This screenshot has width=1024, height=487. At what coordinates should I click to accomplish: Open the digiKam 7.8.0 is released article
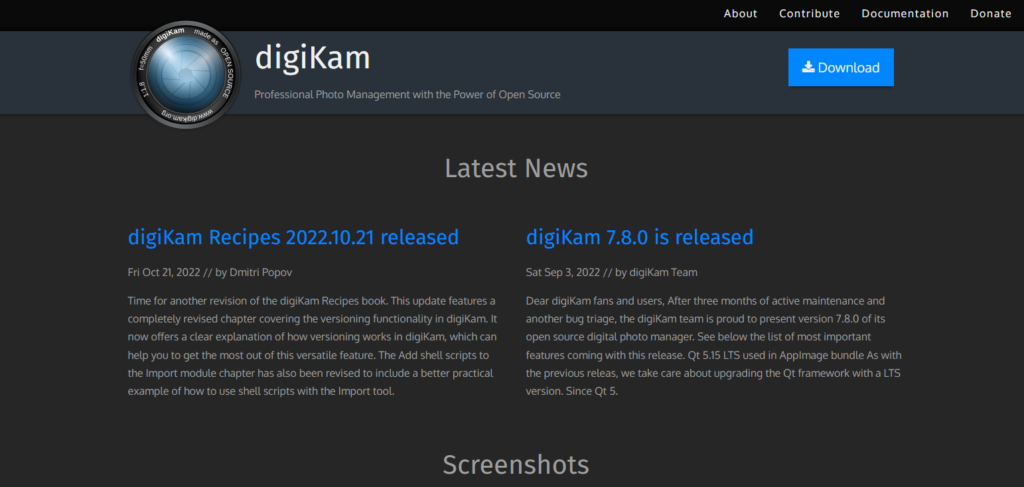(639, 237)
